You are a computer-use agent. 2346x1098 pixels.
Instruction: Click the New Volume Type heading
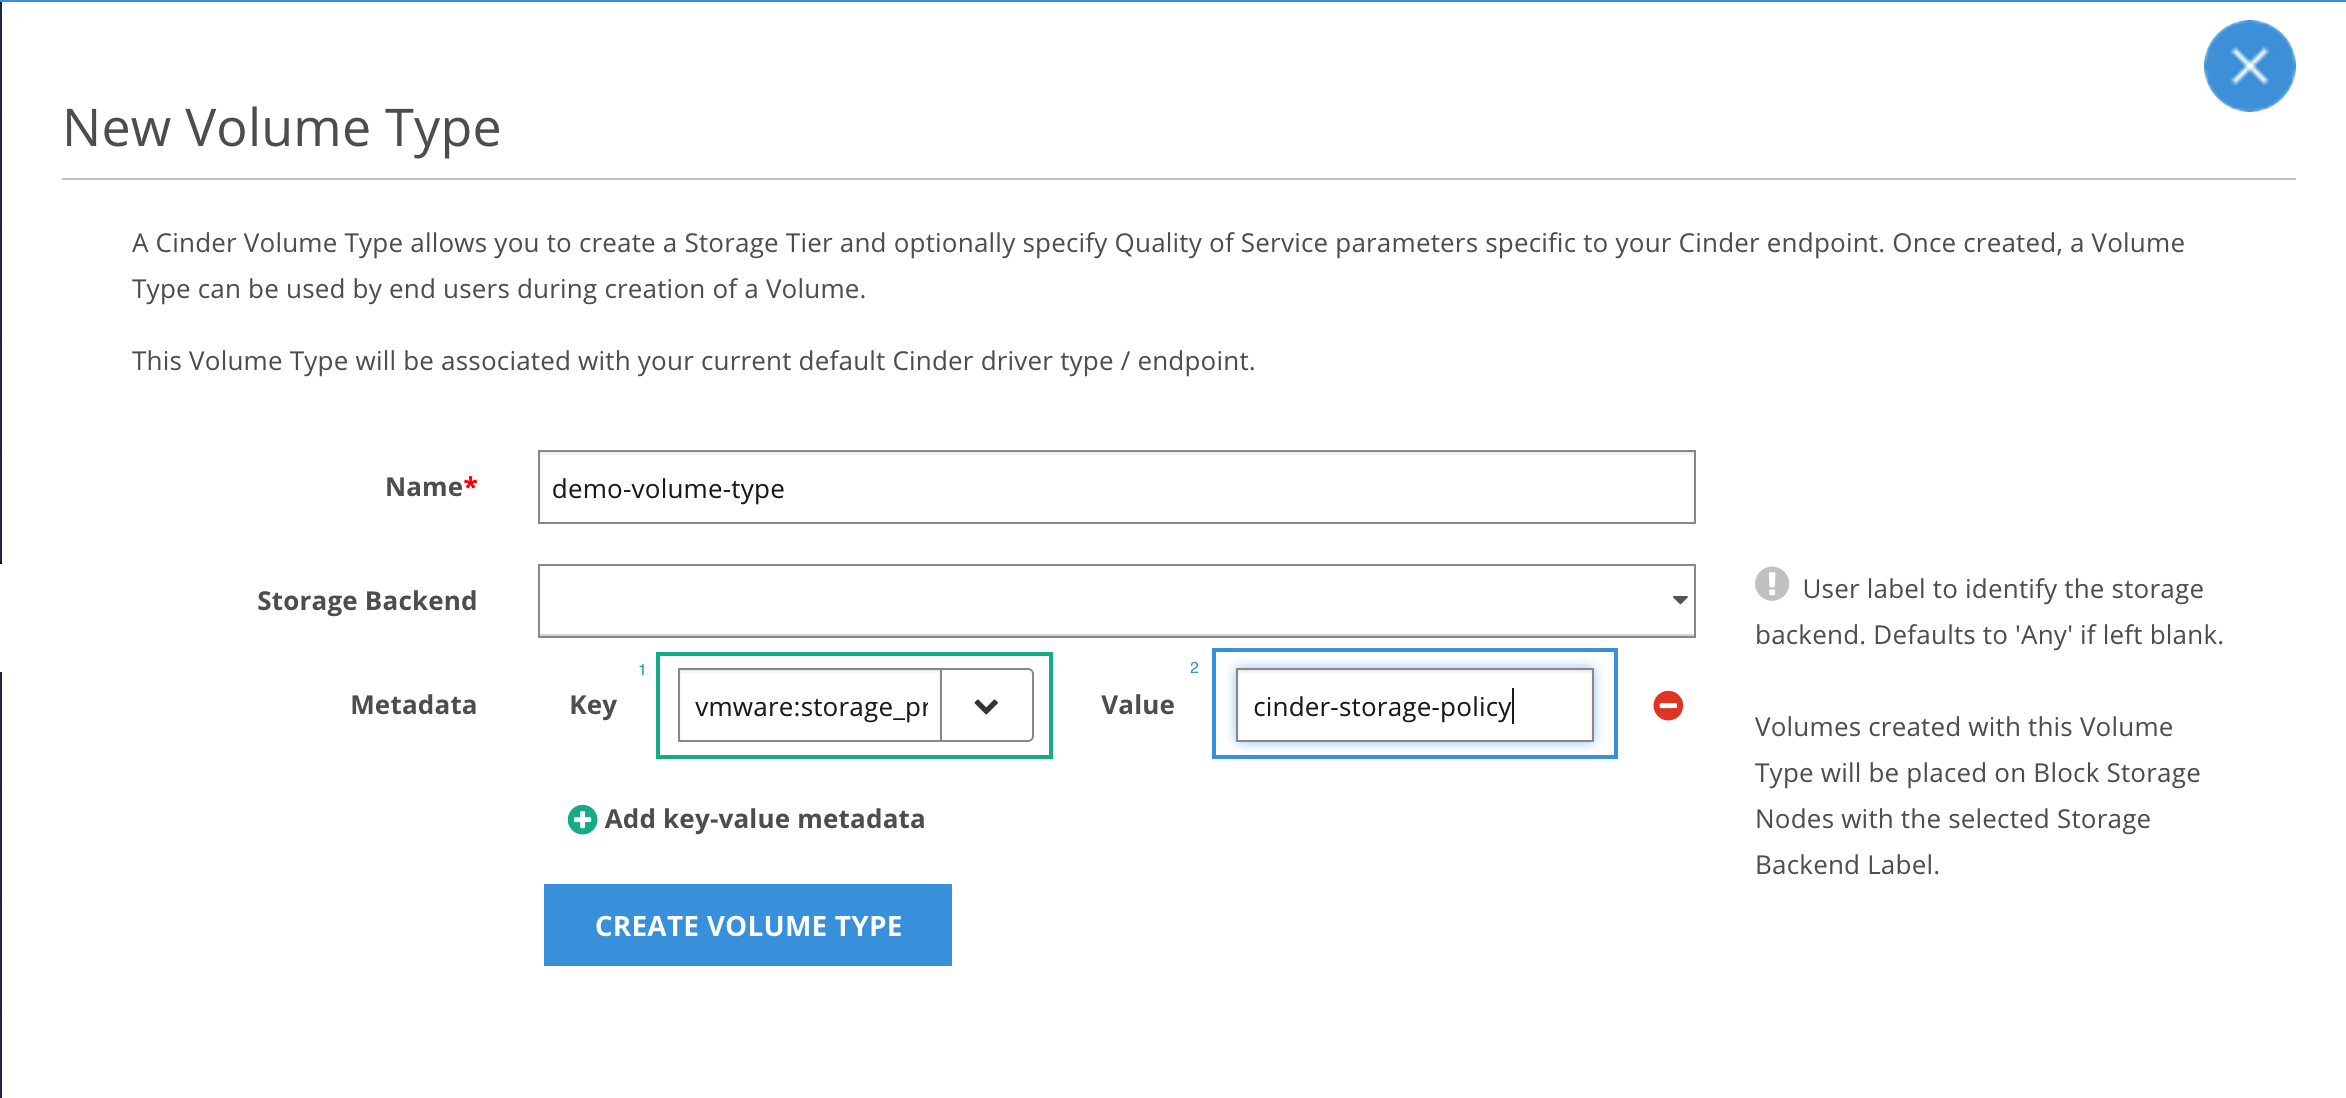coord(282,128)
